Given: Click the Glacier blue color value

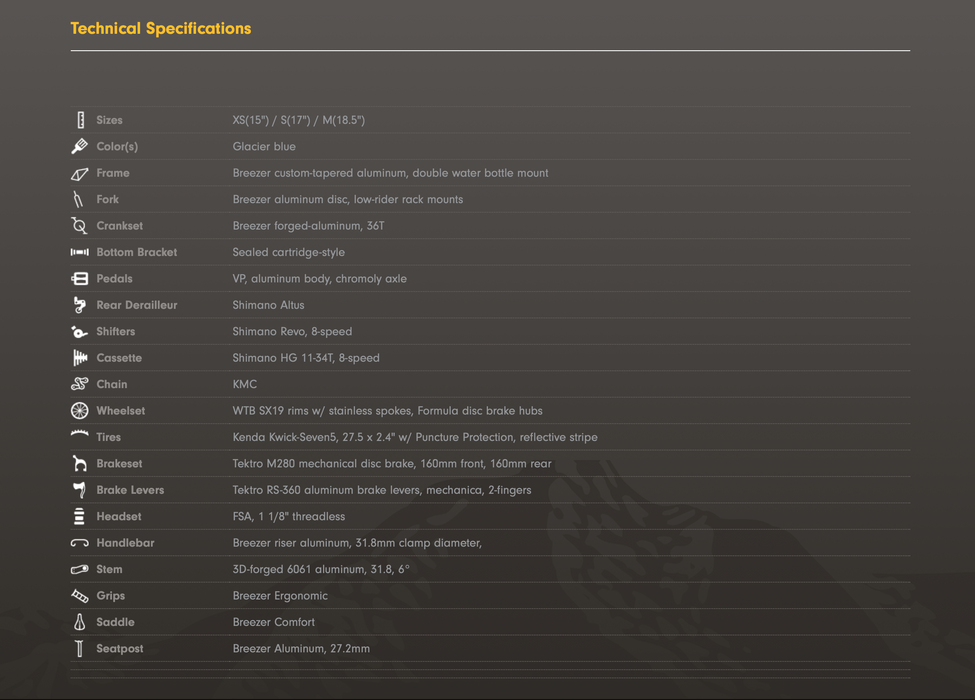Looking at the screenshot, I should click(264, 147).
